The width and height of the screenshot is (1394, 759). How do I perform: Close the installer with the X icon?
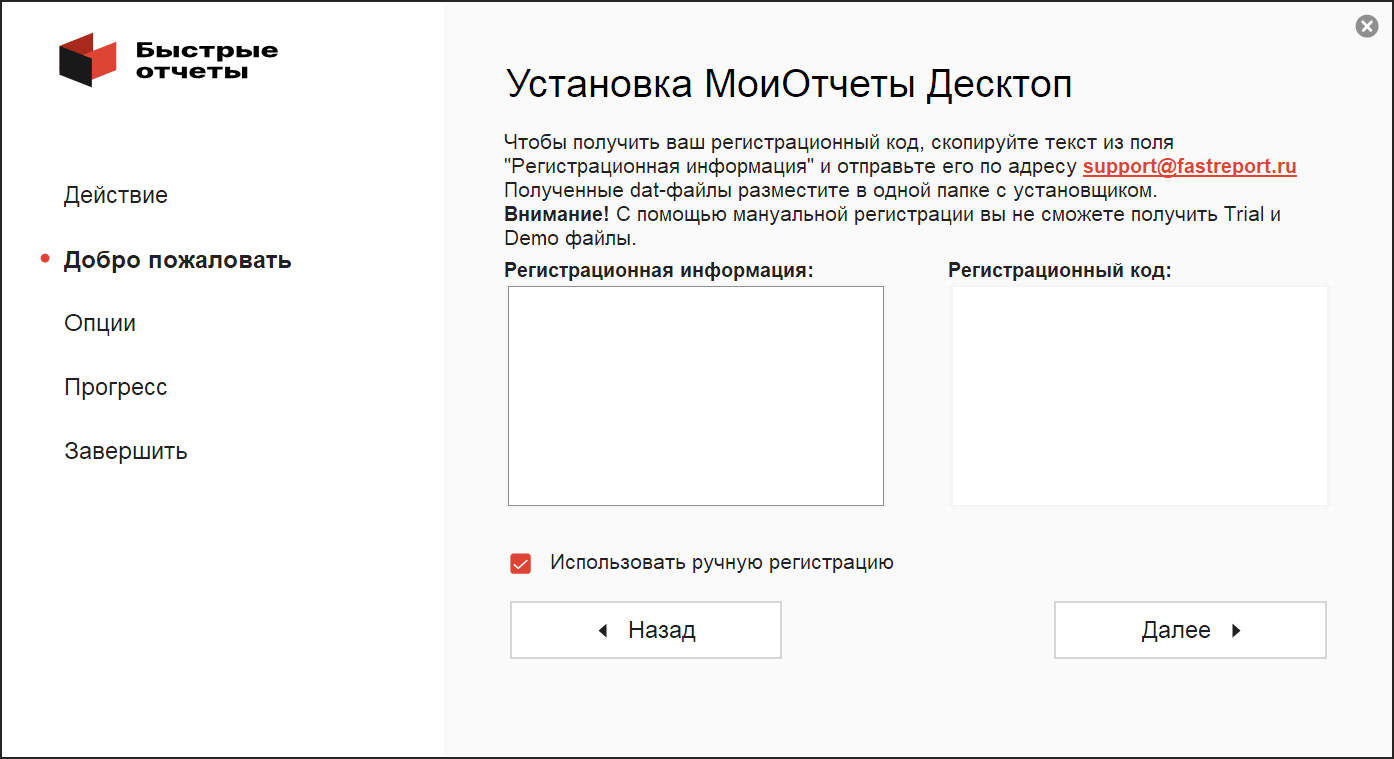point(1366,27)
